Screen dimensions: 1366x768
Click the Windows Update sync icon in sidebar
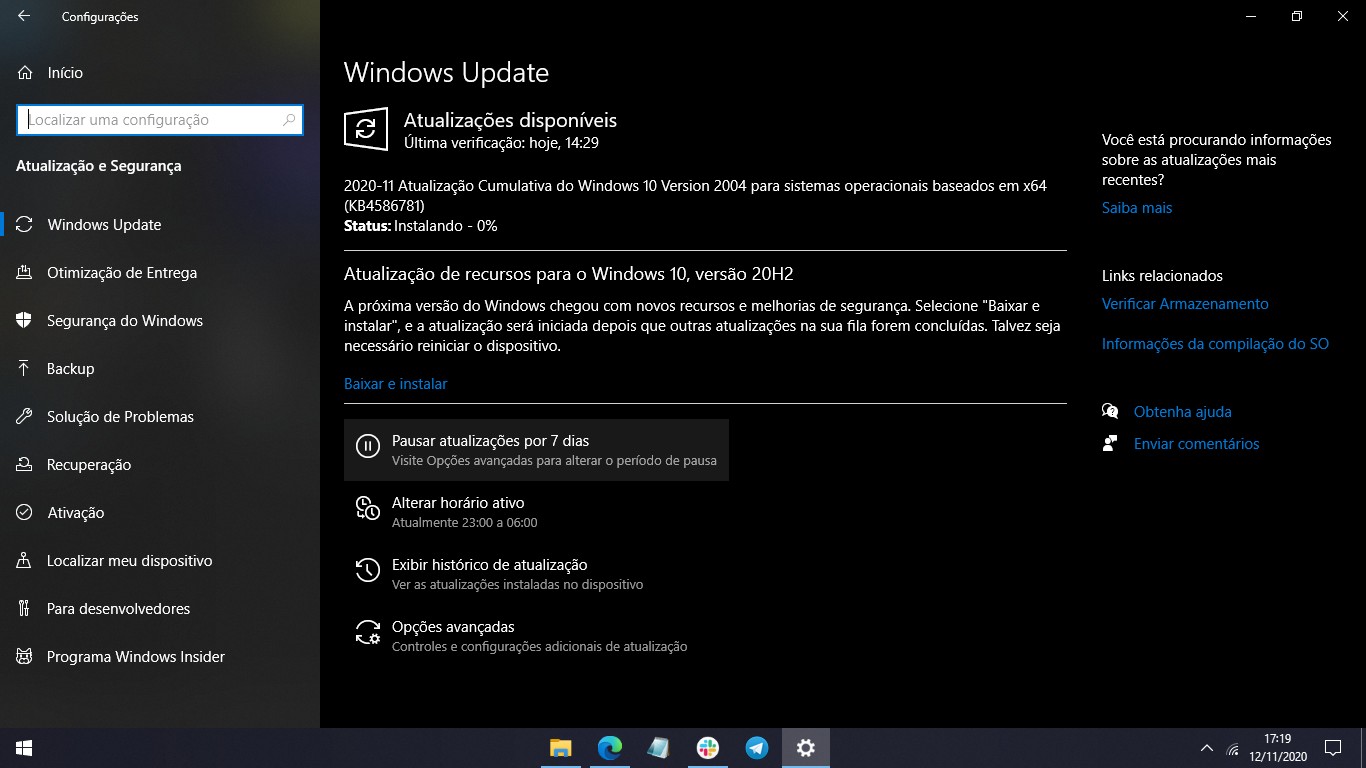coord(25,225)
